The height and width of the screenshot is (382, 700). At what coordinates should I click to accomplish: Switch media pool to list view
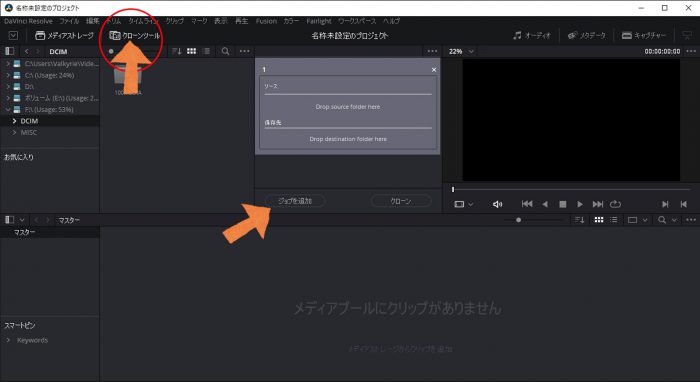coord(614,220)
